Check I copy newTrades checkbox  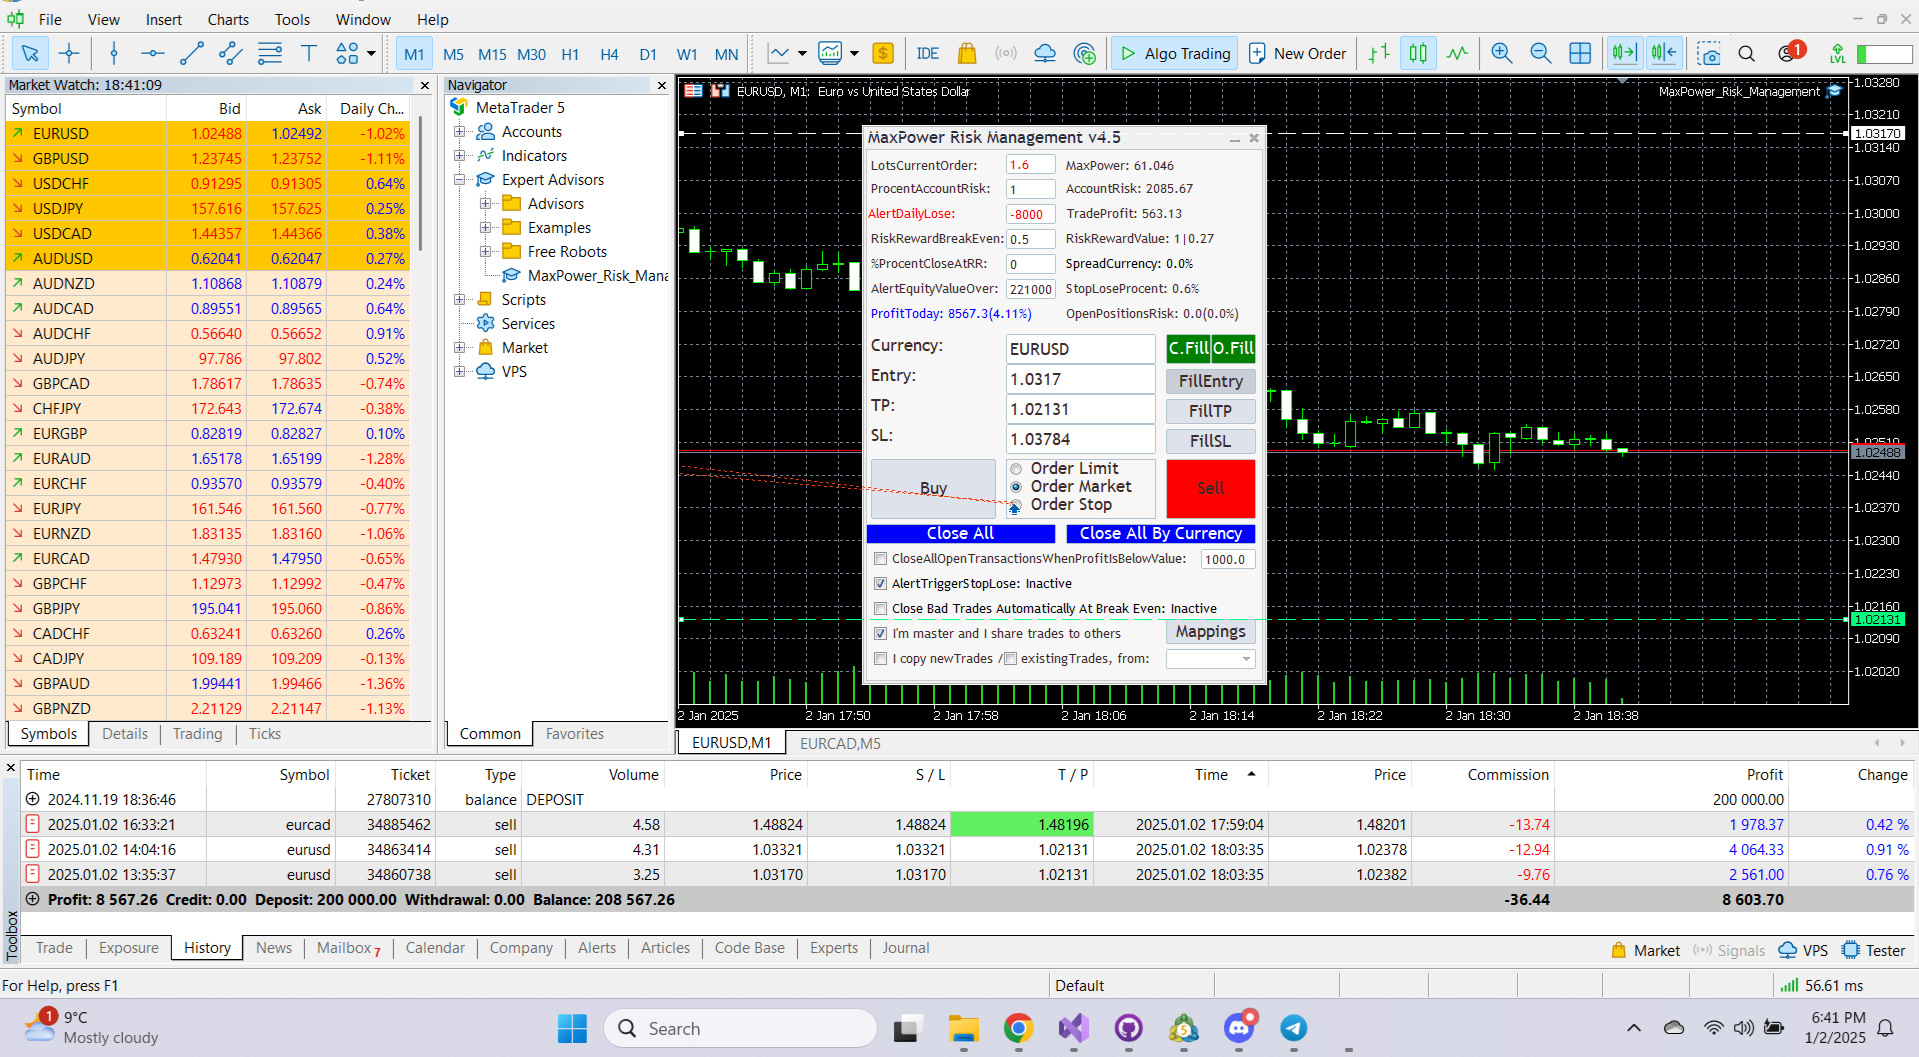click(881, 659)
